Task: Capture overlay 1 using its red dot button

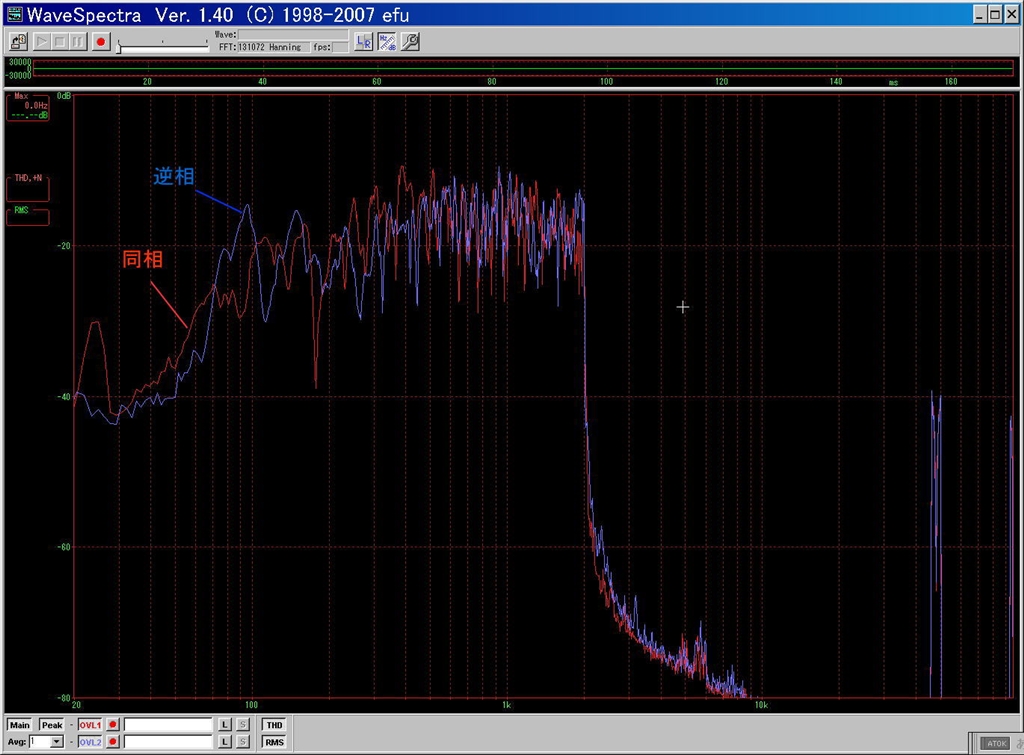Action: tap(113, 724)
